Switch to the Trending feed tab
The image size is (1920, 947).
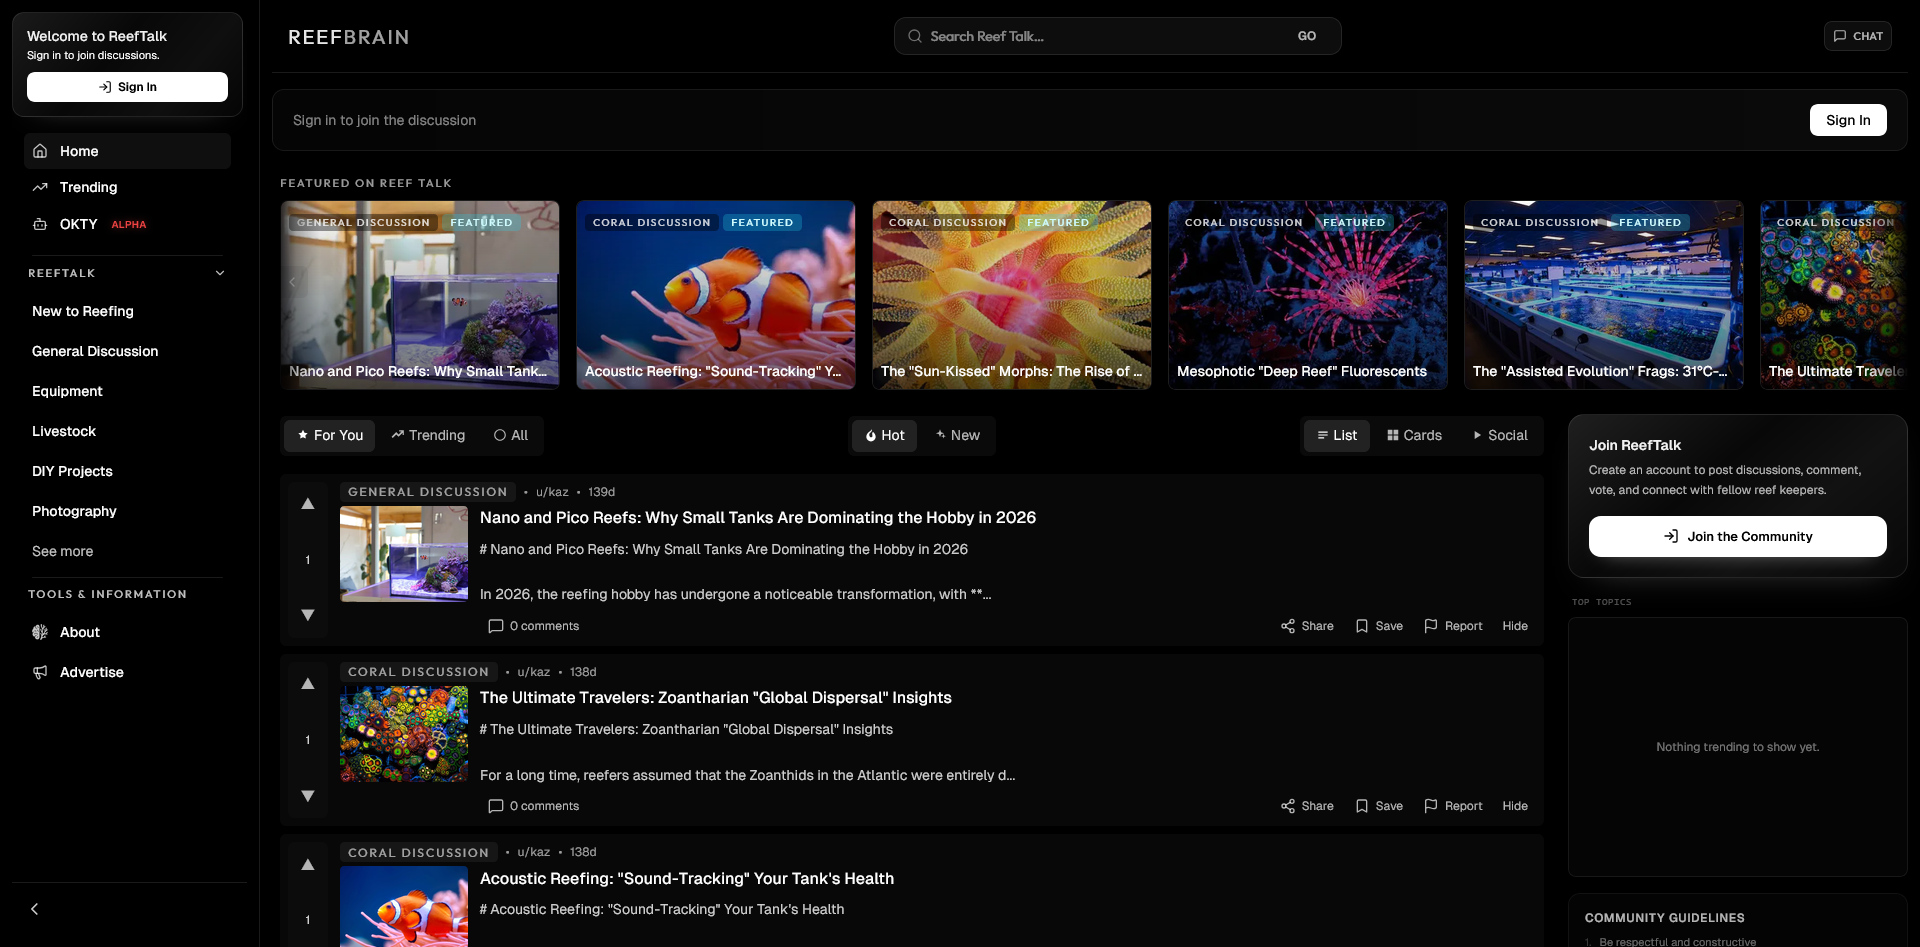pyautogui.click(x=428, y=435)
